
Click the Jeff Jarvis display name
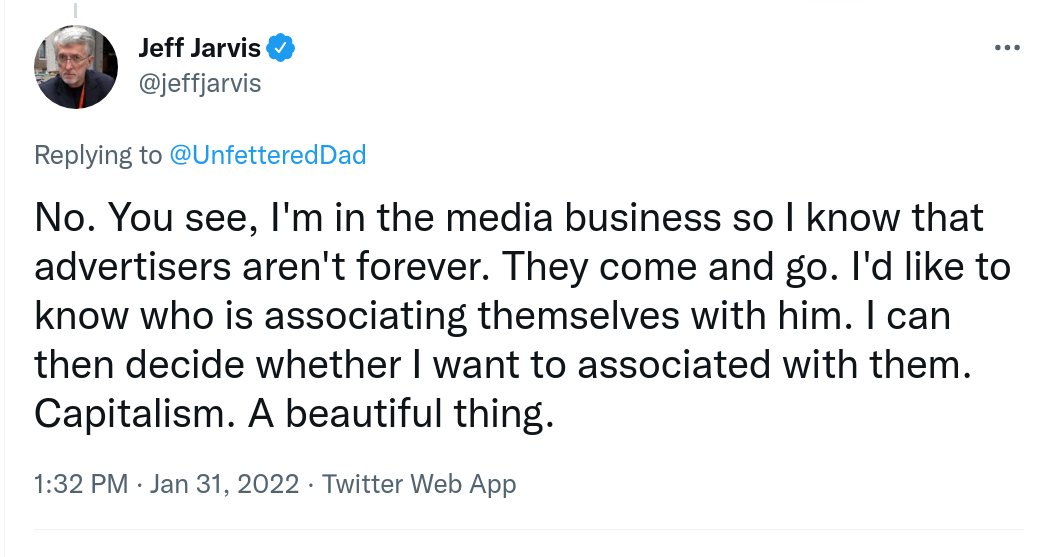(200, 47)
